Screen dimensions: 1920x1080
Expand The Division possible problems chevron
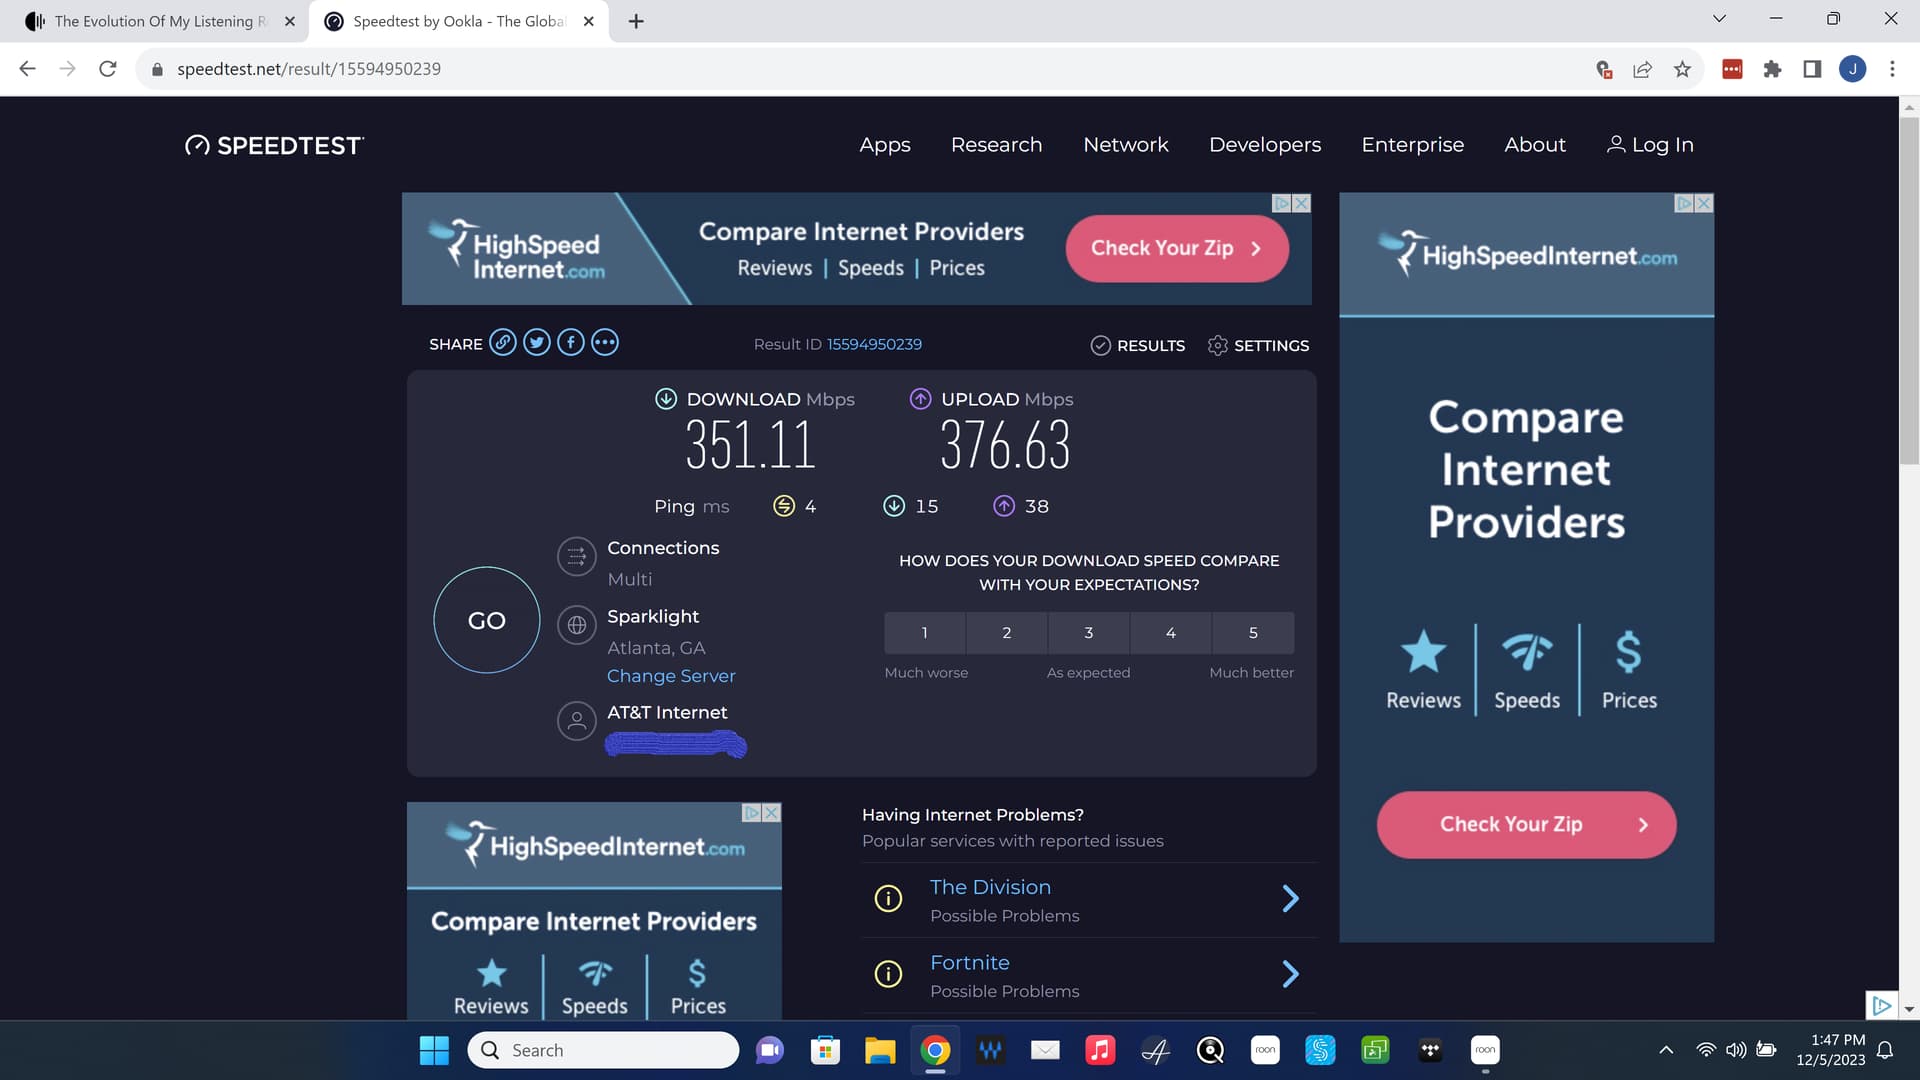(x=1291, y=899)
